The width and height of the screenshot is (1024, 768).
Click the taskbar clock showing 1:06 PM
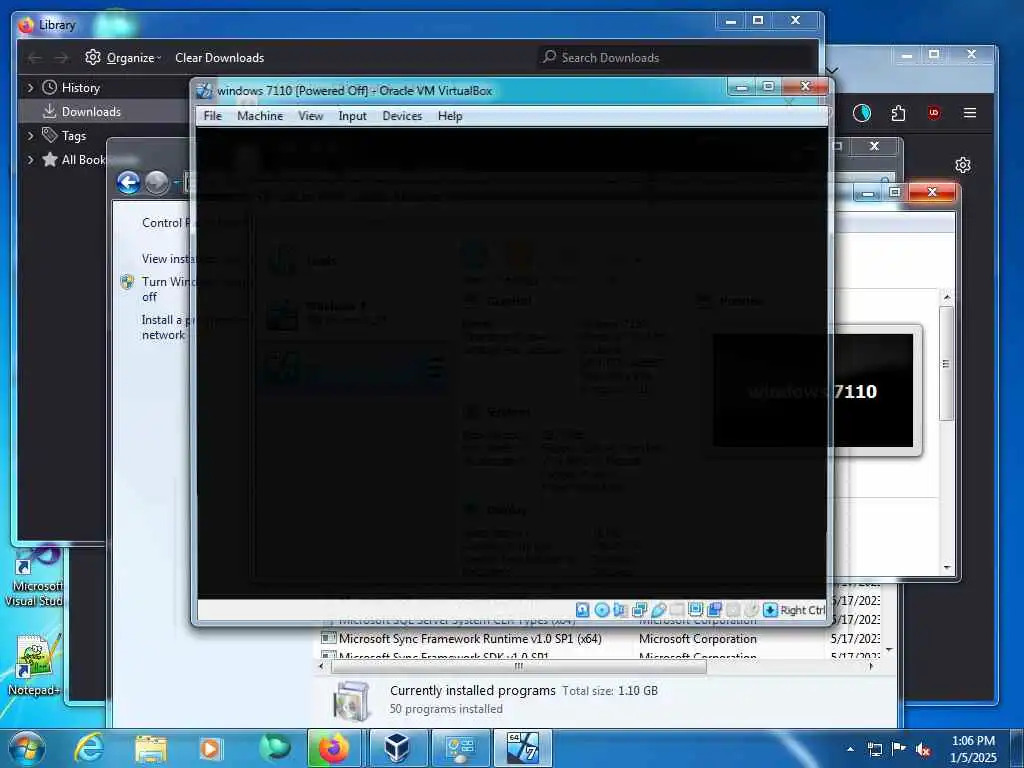click(x=973, y=749)
